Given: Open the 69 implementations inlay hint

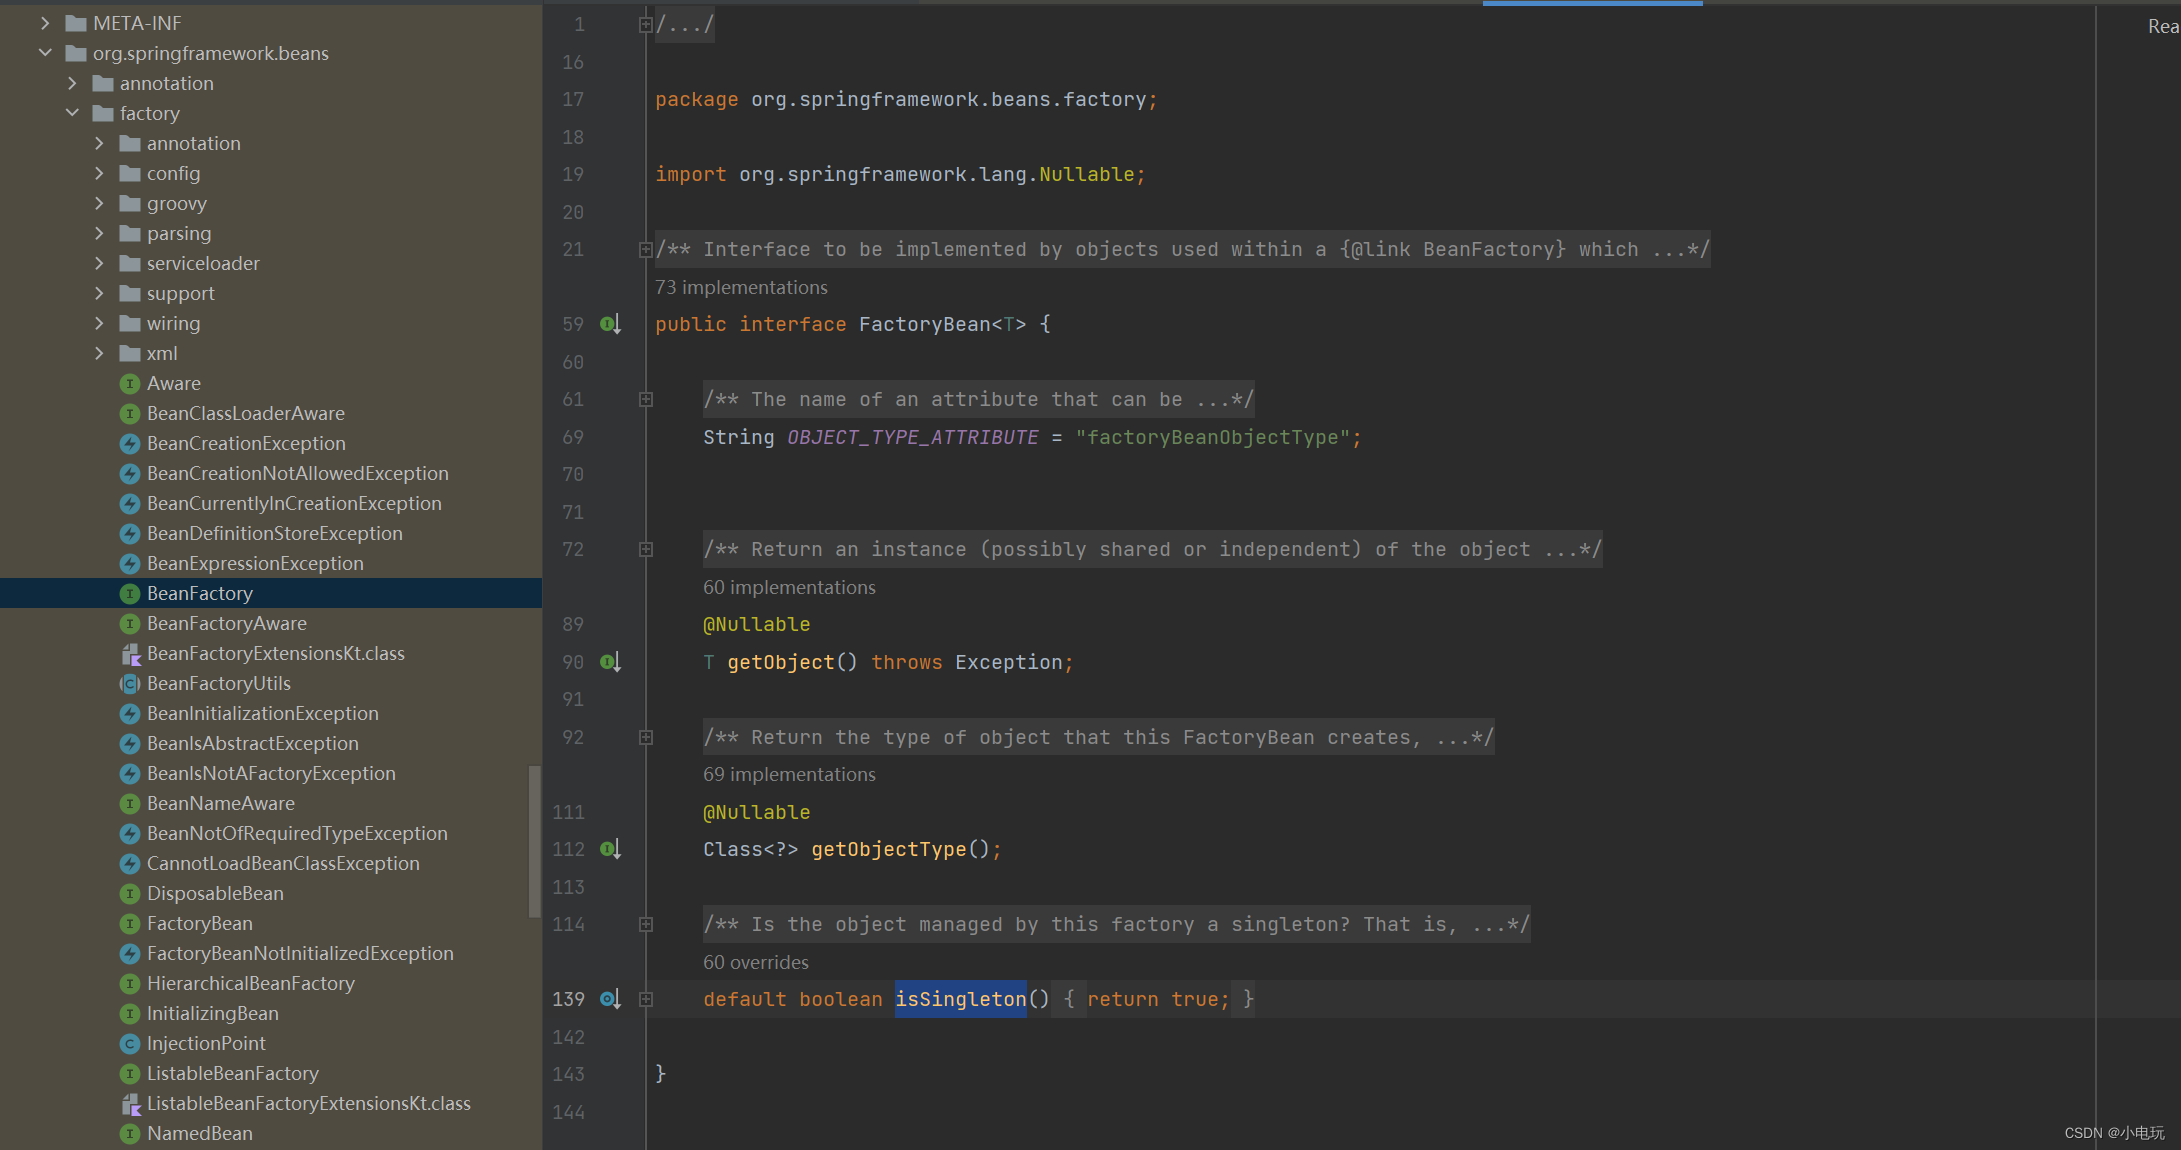Looking at the screenshot, I should (x=789, y=774).
